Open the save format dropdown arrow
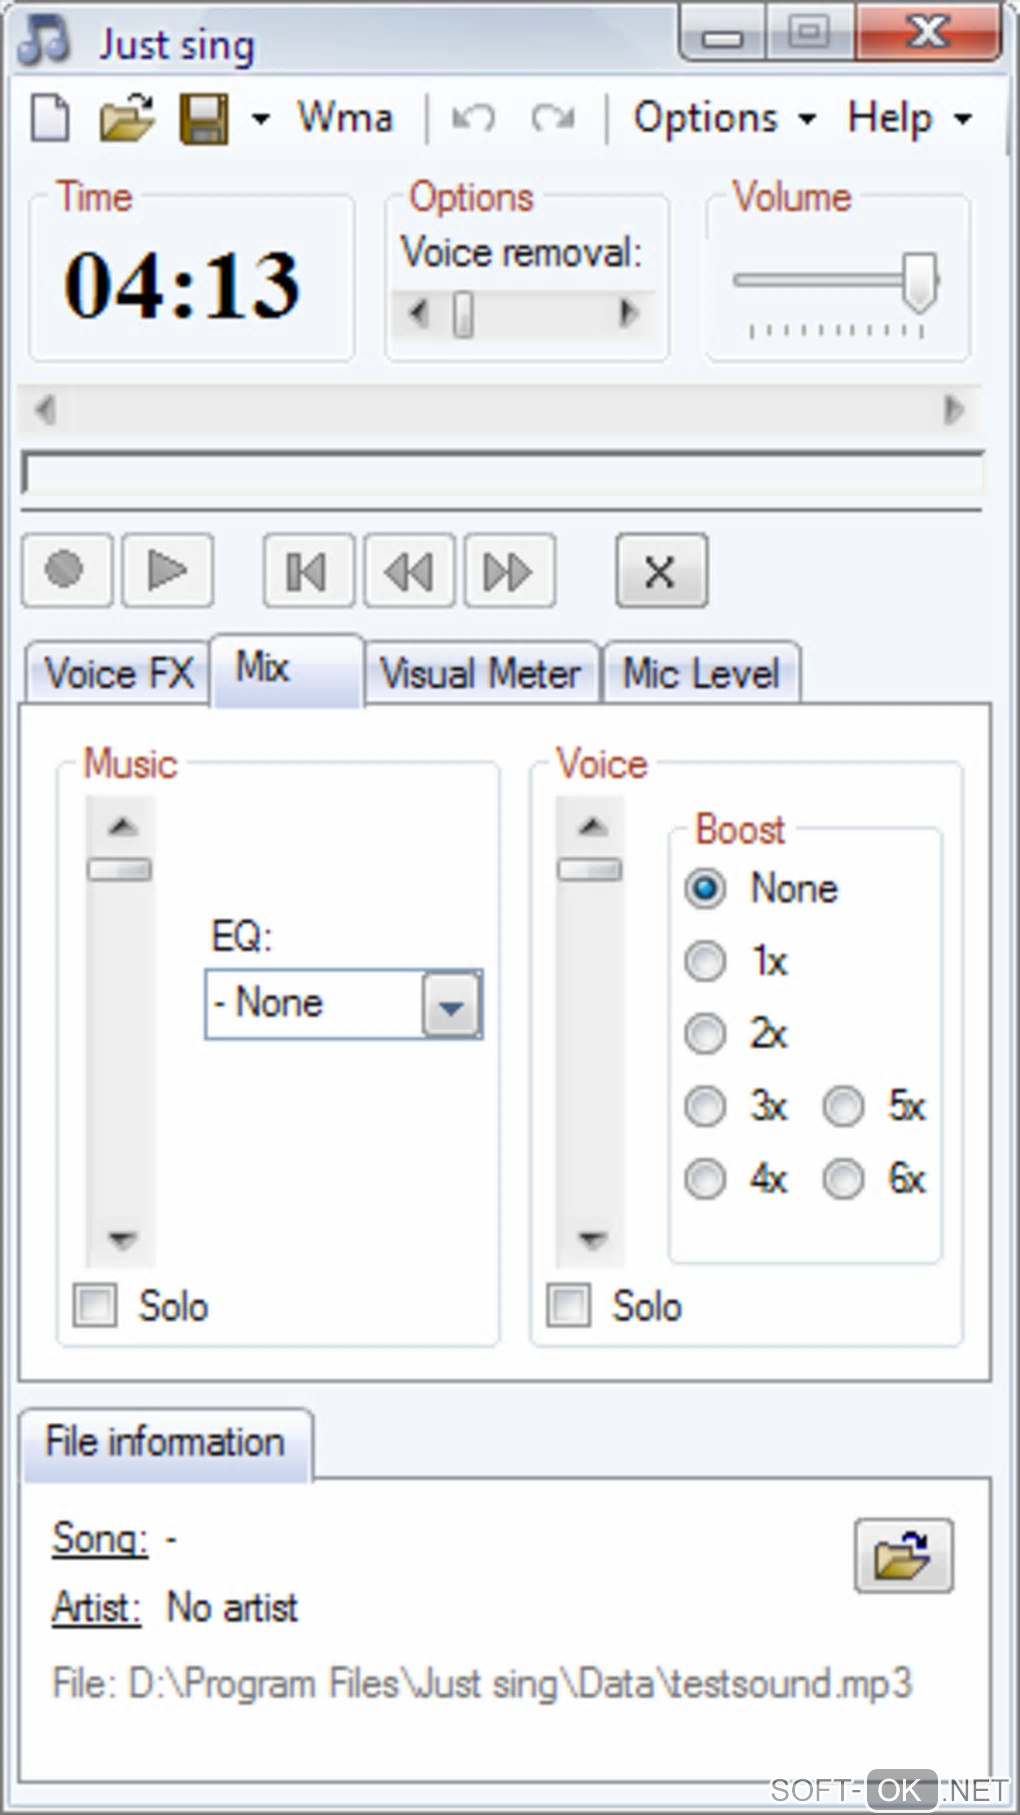1020x1815 pixels. coord(261,119)
